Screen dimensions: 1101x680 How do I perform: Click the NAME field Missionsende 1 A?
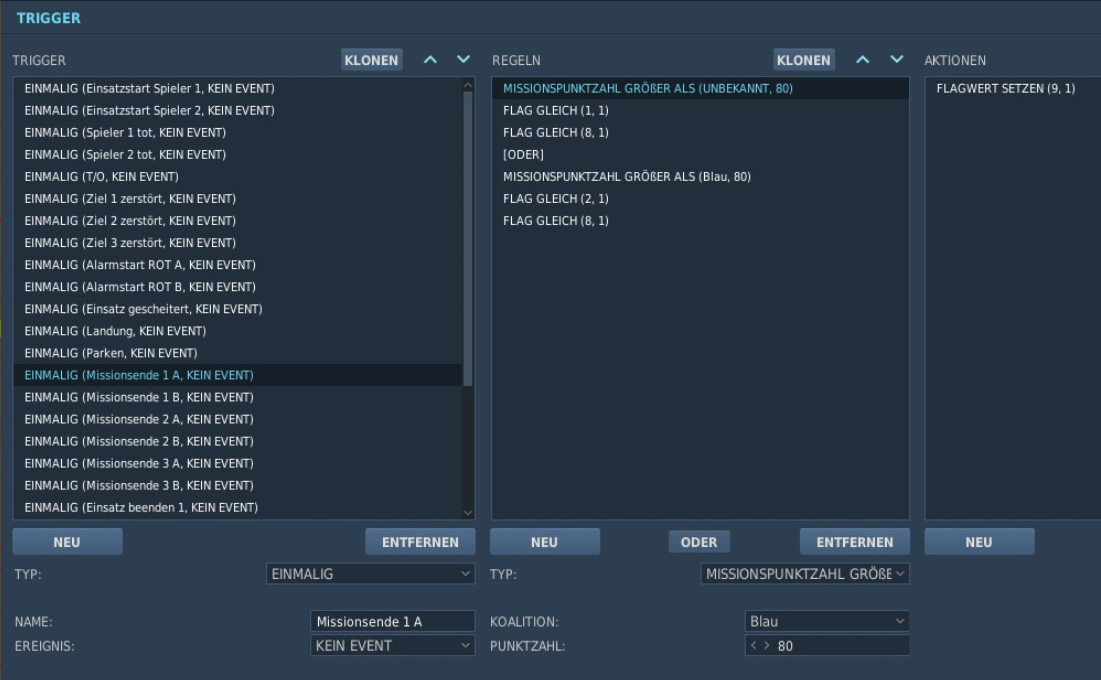pos(393,621)
